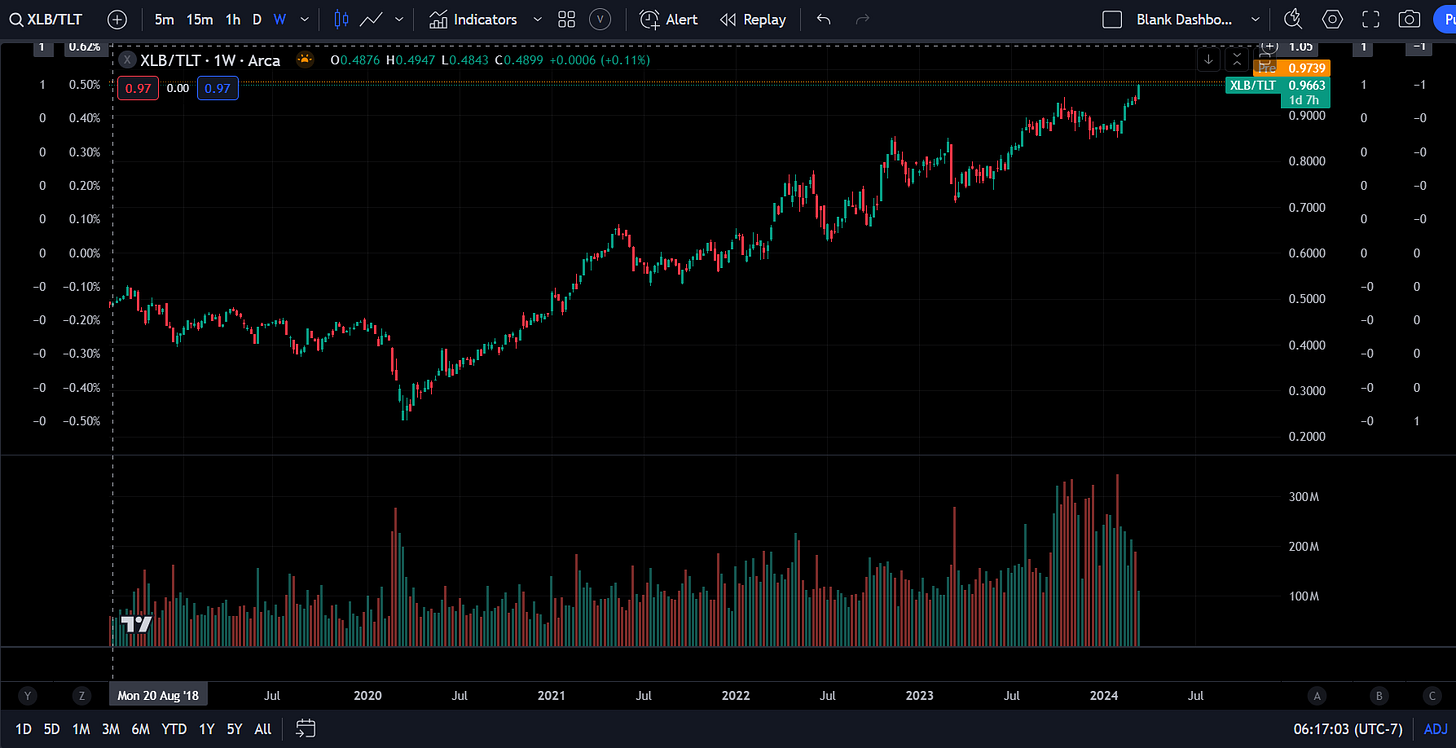Switch to the D daily timeframe
Image resolution: width=1456 pixels, height=748 pixels.
[x=257, y=19]
